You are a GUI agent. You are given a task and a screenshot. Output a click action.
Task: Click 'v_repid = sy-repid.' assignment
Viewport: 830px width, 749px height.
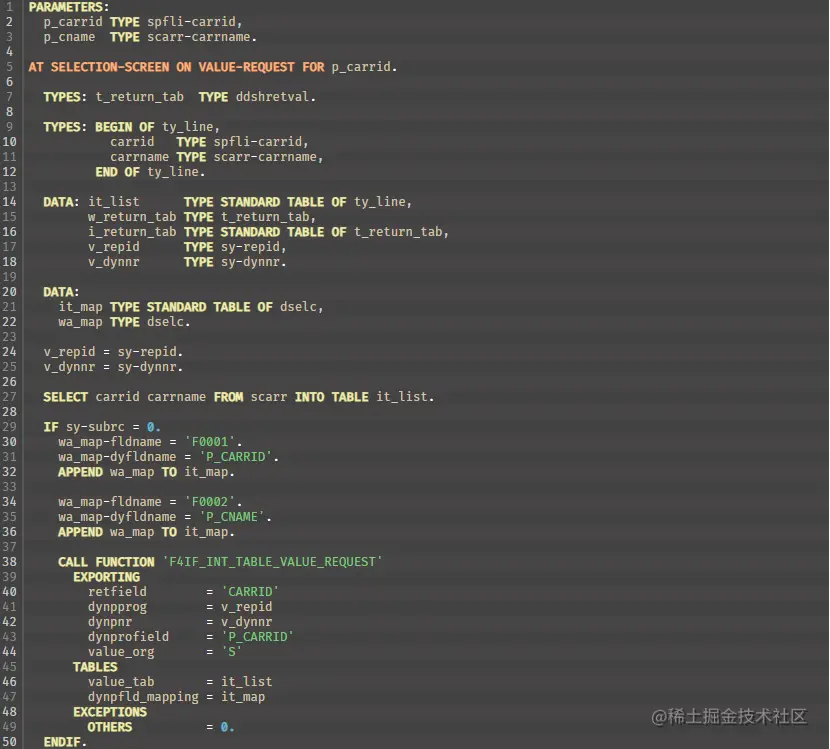click(113, 352)
